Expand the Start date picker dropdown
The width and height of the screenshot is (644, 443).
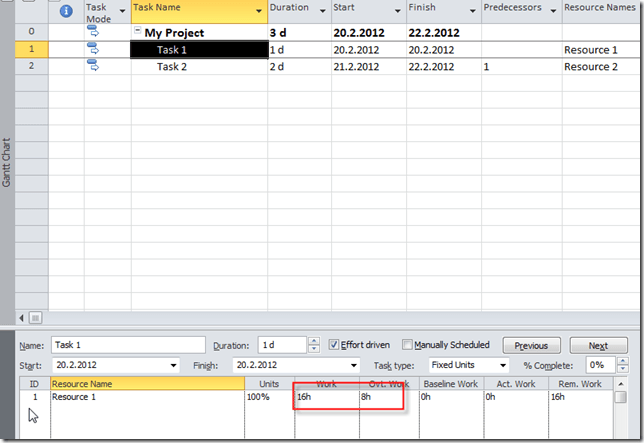pyautogui.click(x=173, y=366)
